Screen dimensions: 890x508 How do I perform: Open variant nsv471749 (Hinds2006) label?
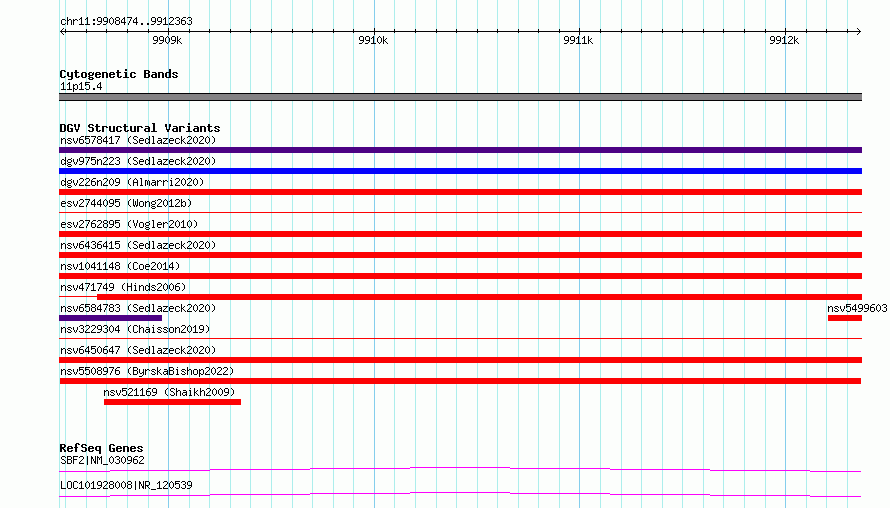(x=123, y=287)
